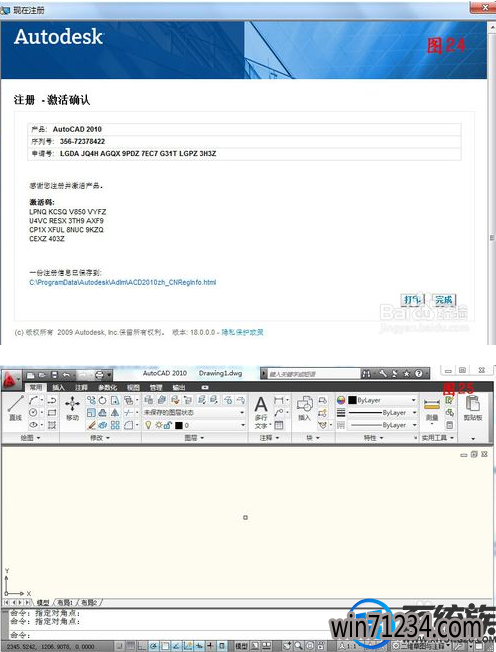
Task: Toggle layer freeze sun icon
Action: (x=158, y=425)
